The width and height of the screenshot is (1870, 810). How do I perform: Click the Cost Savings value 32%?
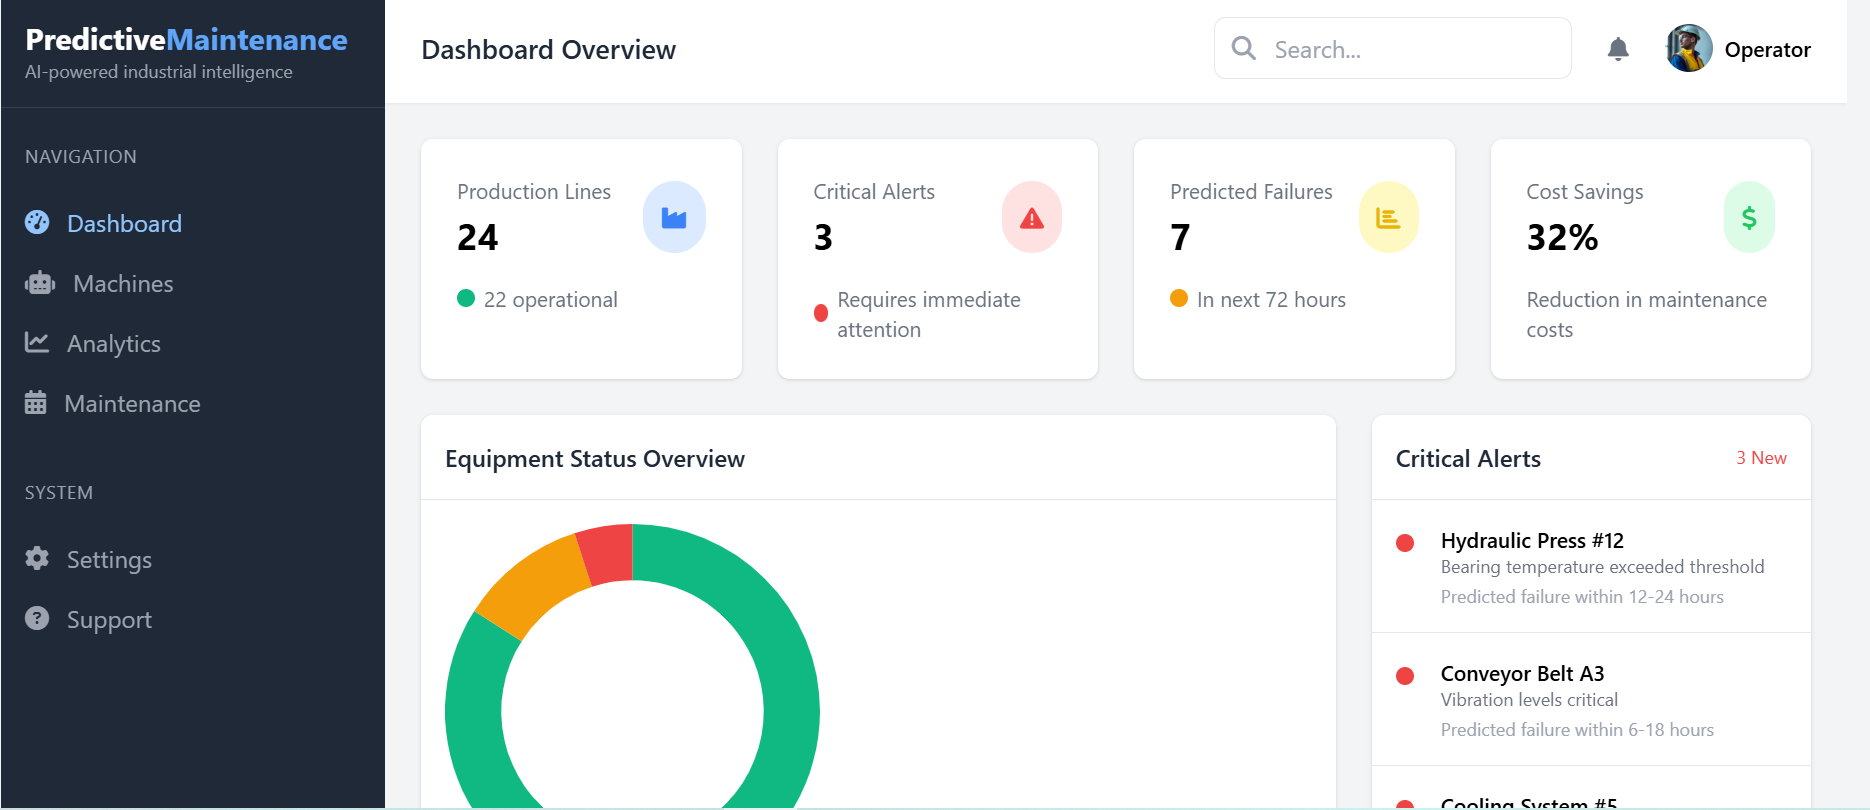click(x=1562, y=238)
